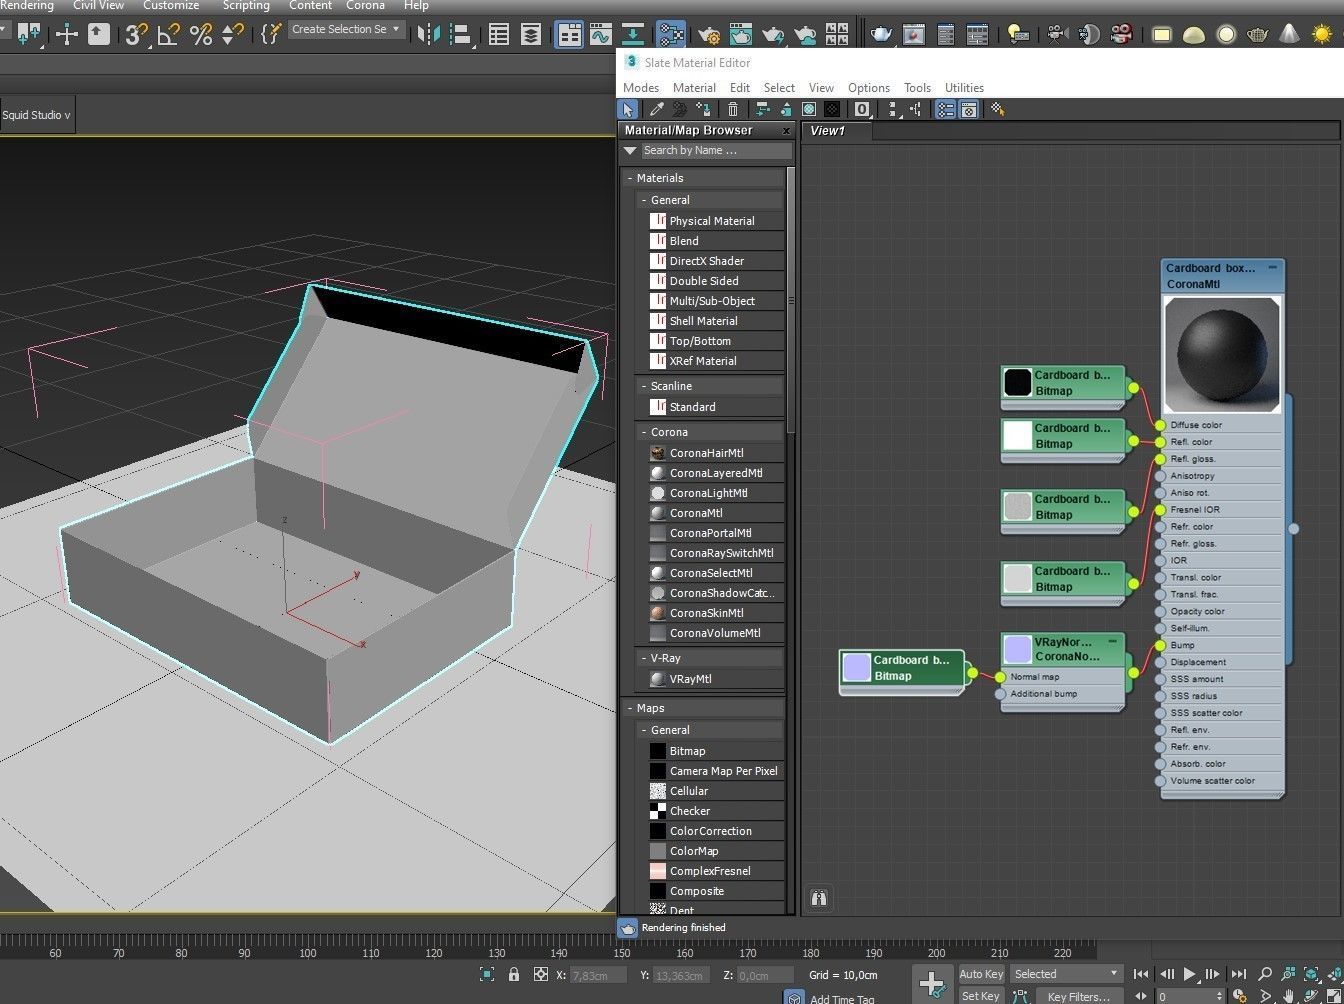Screen dimensions: 1344x1004
Task: Click sun light icon in top toolbar
Action: click(1322, 35)
